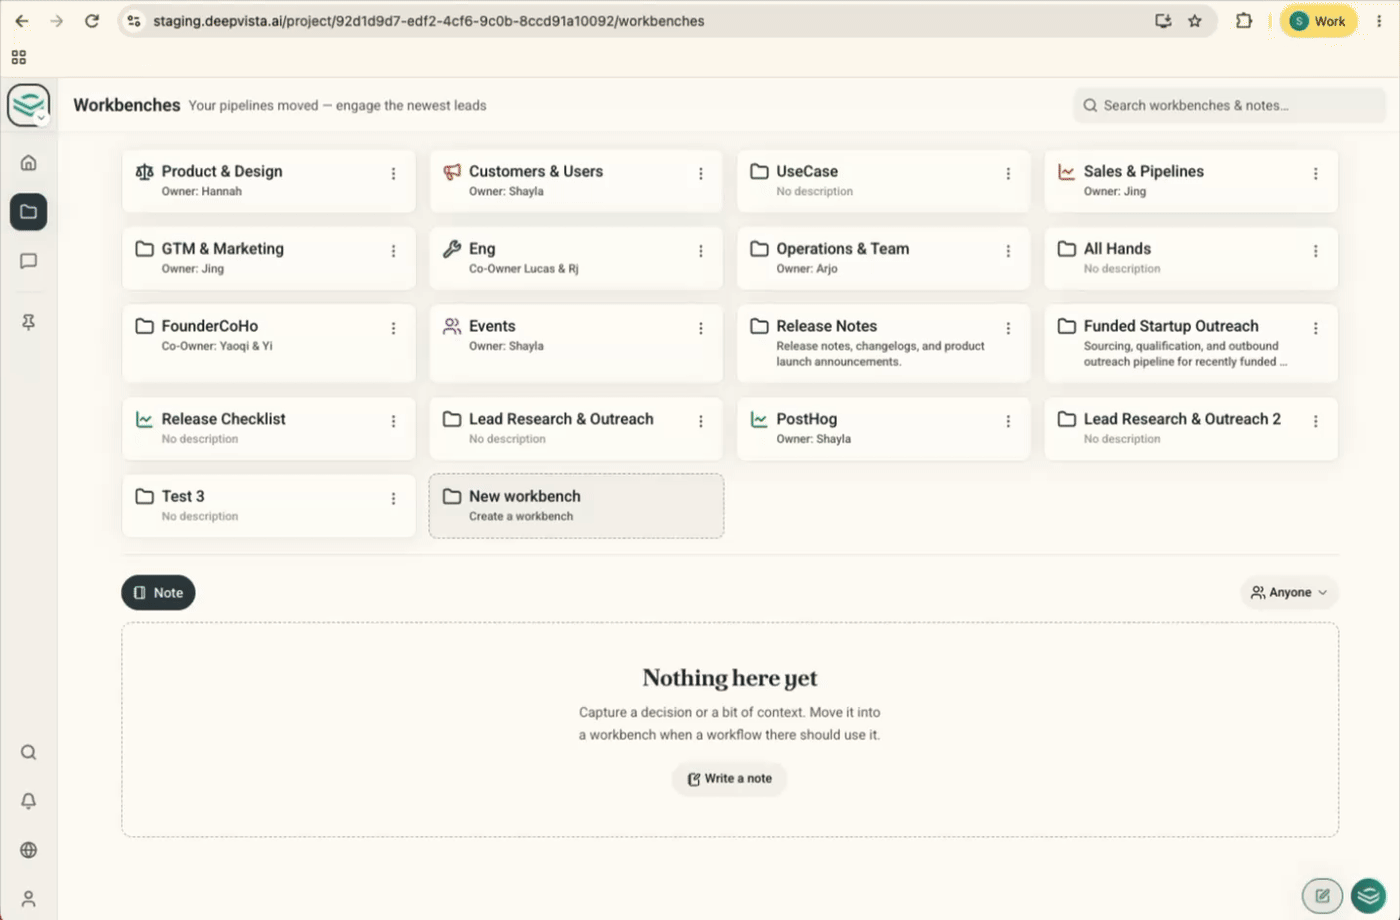Open the Home icon in sidebar
The width and height of the screenshot is (1400, 920).
[x=28, y=163]
